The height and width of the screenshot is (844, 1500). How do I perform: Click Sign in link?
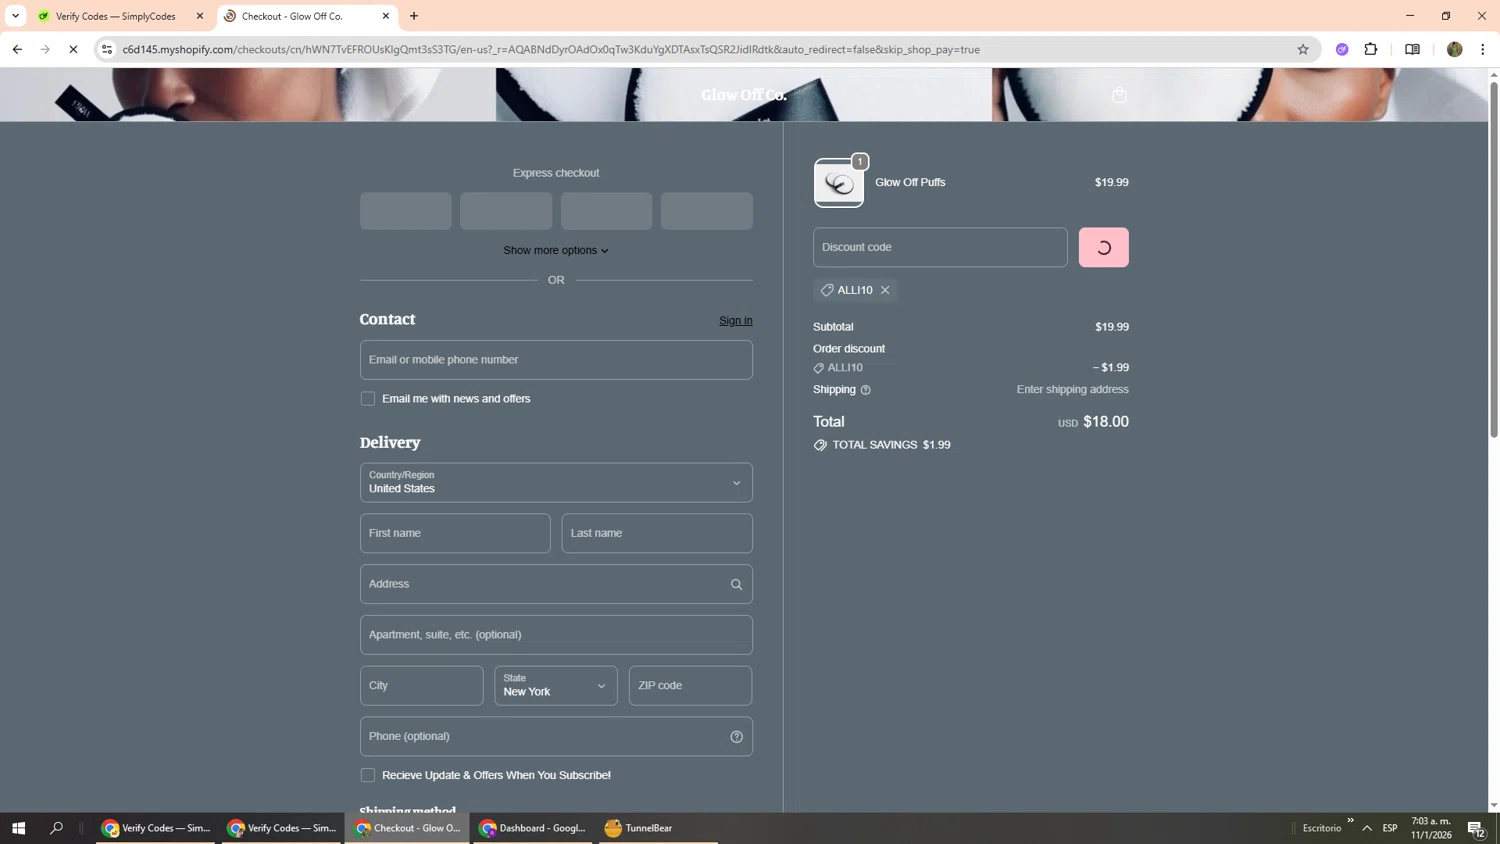click(736, 321)
